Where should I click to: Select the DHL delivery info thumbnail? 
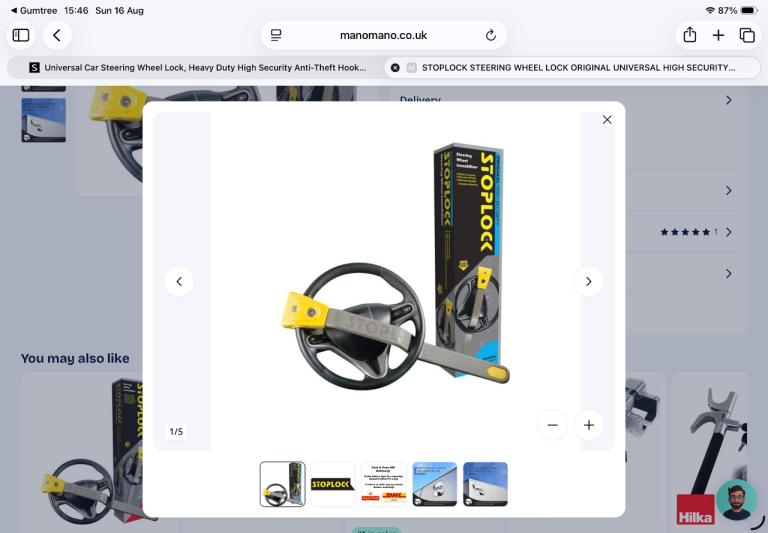click(x=384, y=484)
